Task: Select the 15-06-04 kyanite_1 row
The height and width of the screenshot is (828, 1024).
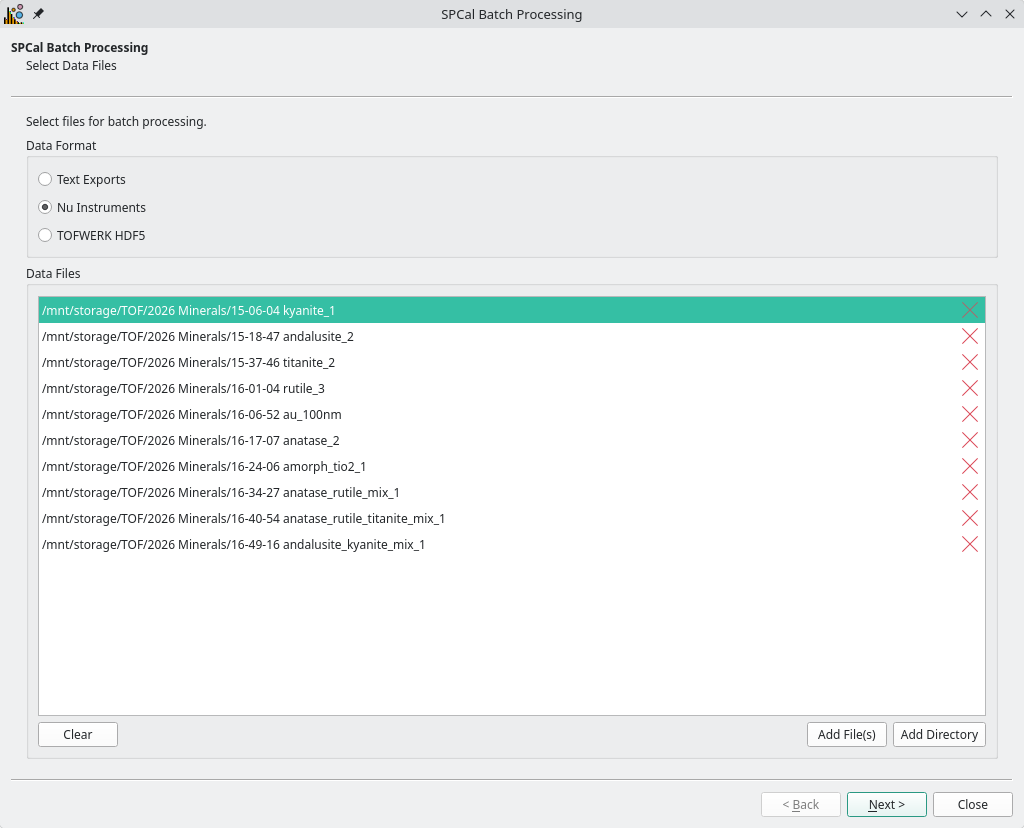Action: click(x=511, y=310)
